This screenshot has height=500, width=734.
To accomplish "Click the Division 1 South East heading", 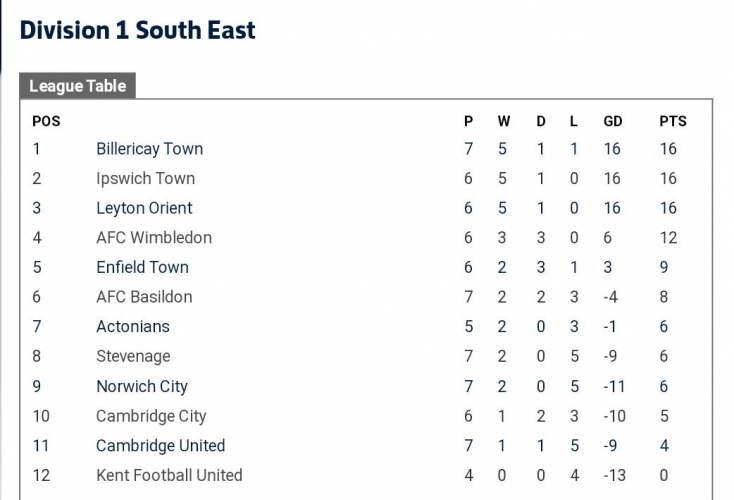I will click(x=138, y=30).
